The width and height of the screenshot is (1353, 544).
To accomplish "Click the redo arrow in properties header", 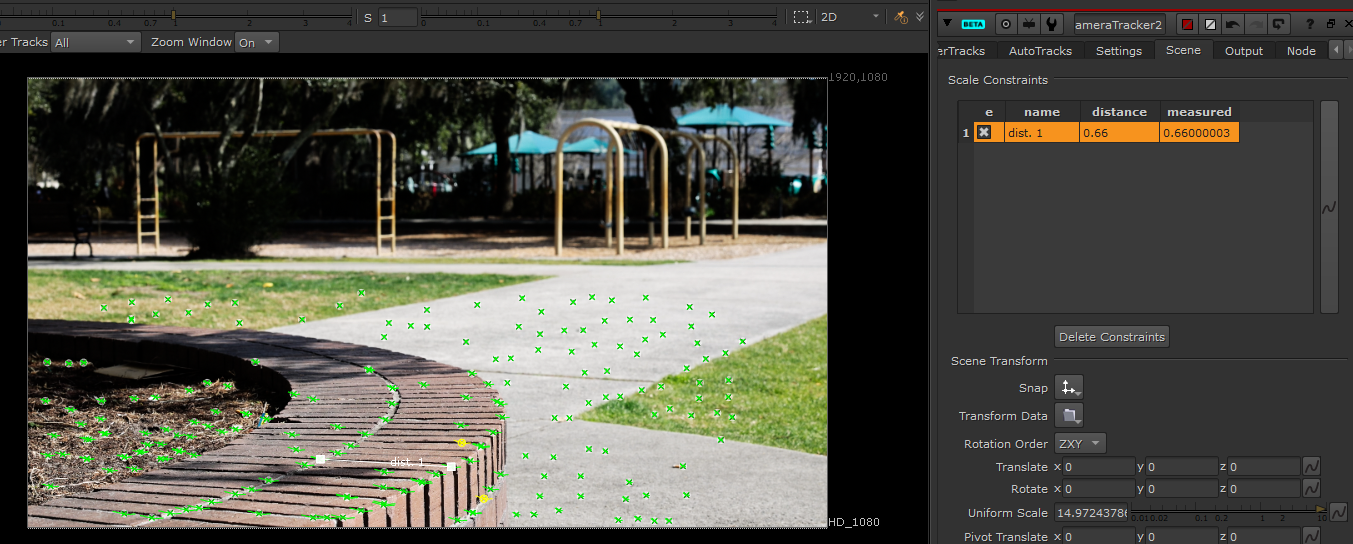I will 1256,24.
